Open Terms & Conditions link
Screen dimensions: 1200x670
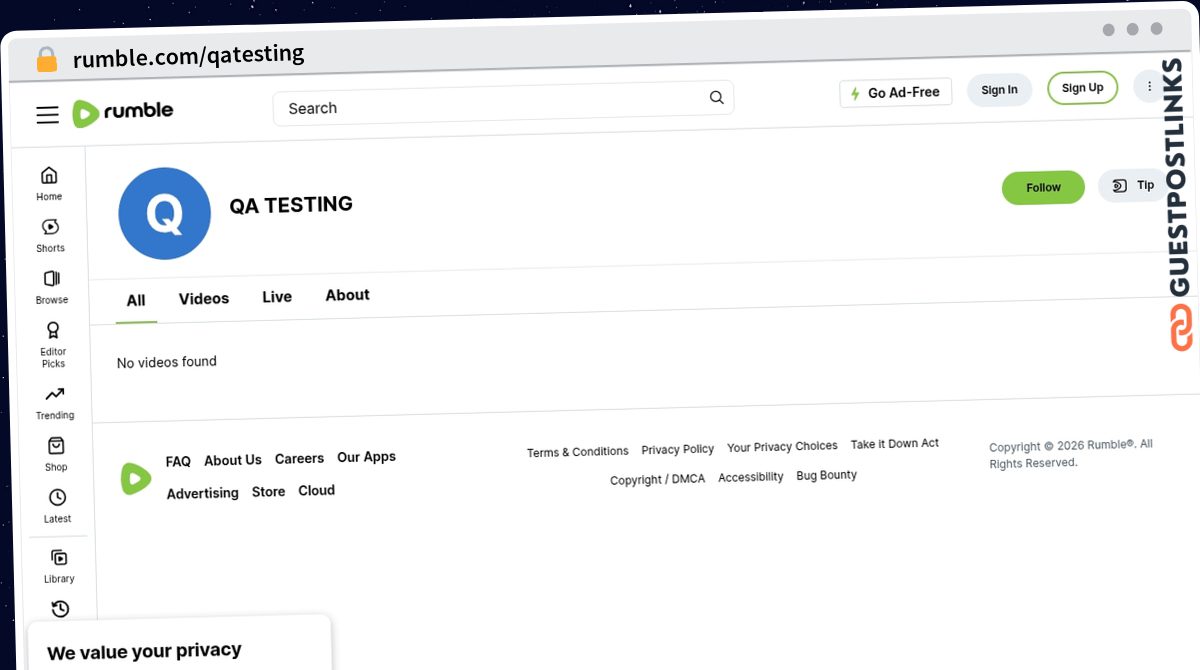(x=578, y=452)
